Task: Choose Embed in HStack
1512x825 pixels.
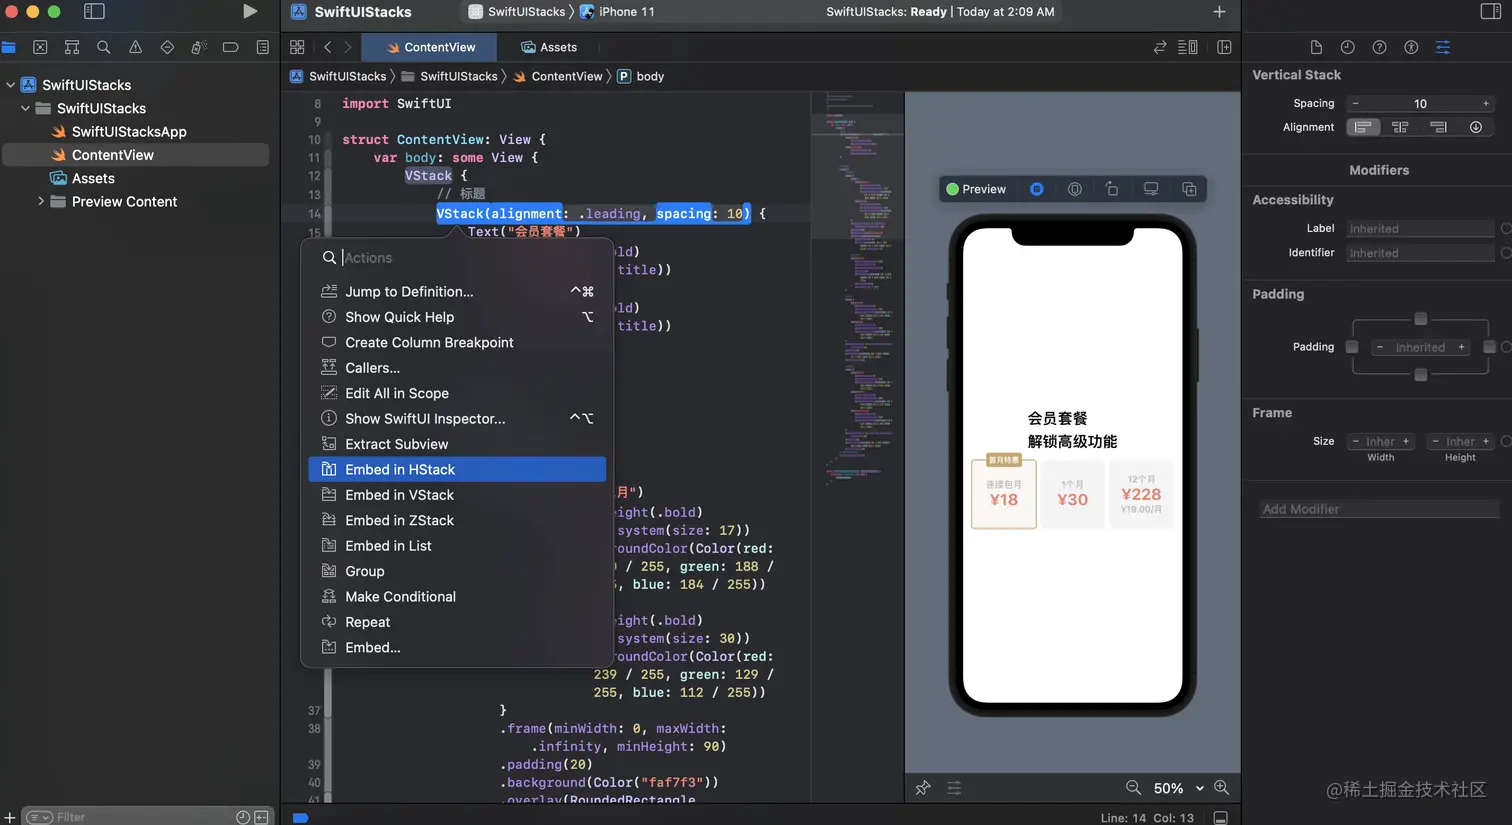Action: pos(457,469)
